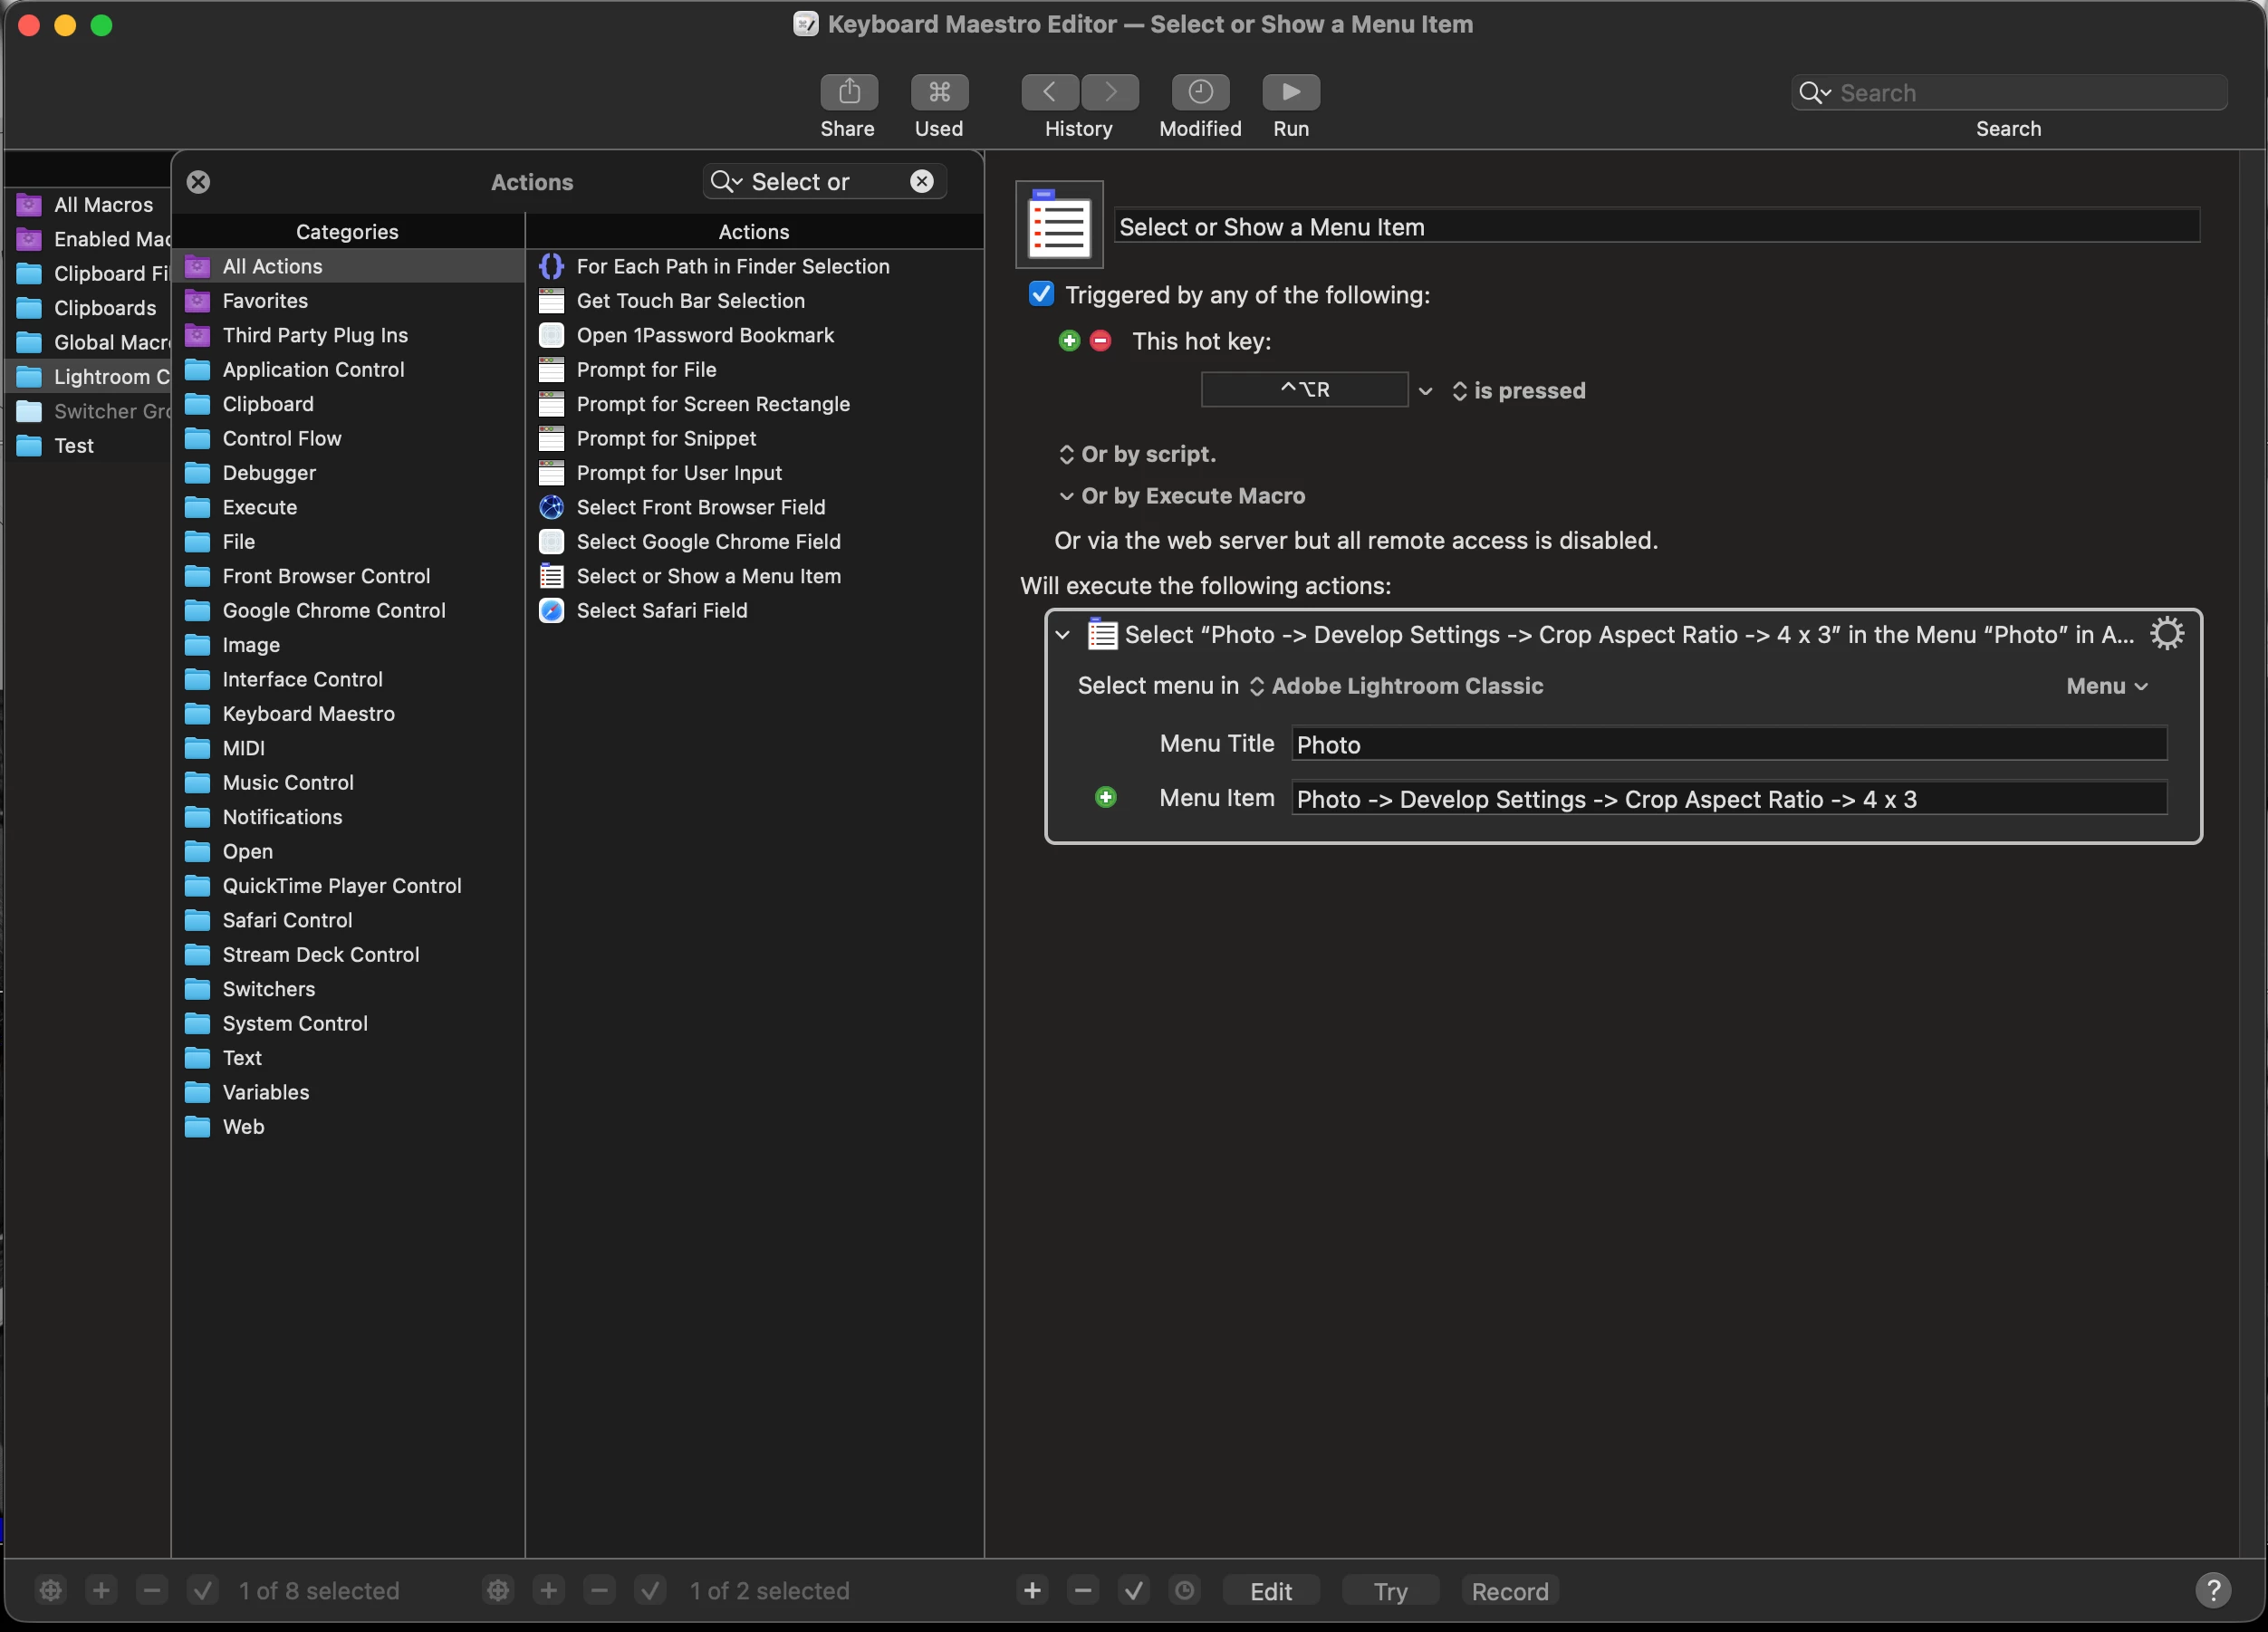Open the Menu dropdown in the action
Image resolution: width=2268 pixels, height=1632 pixels.
point(2106,686)
